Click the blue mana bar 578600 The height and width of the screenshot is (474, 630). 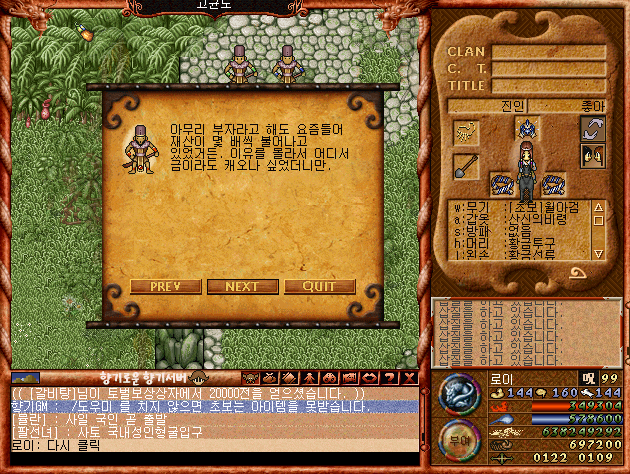click(577, 419)
